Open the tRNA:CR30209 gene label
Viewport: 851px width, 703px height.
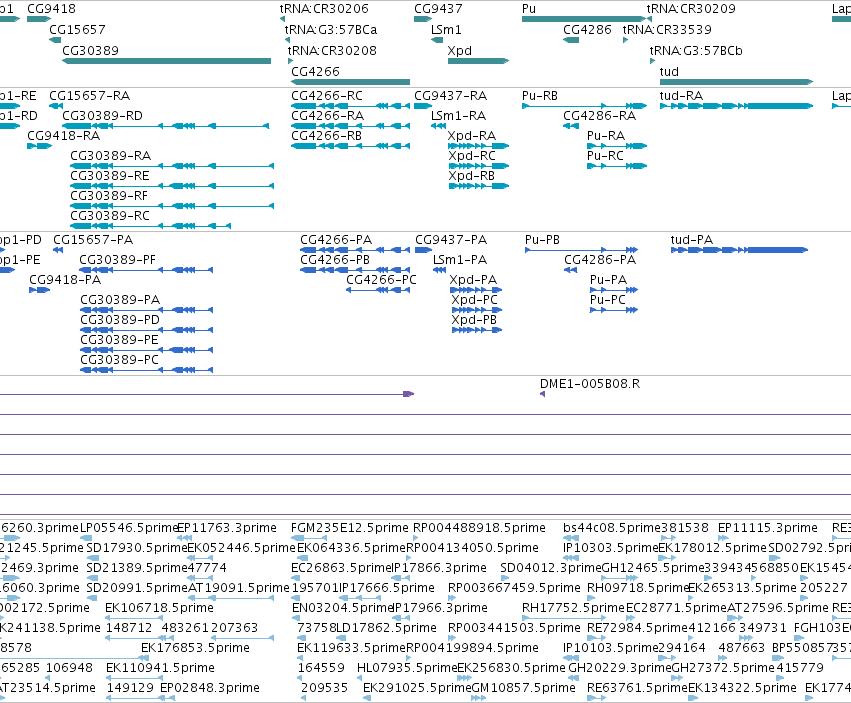point(691,9)
